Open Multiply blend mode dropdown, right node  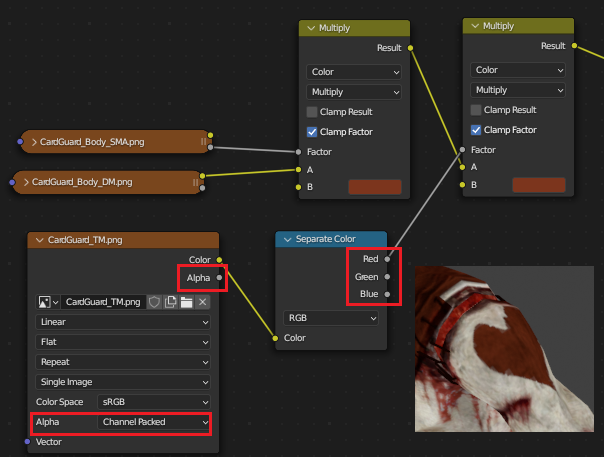pyautogui.click(x=518, y=90)
